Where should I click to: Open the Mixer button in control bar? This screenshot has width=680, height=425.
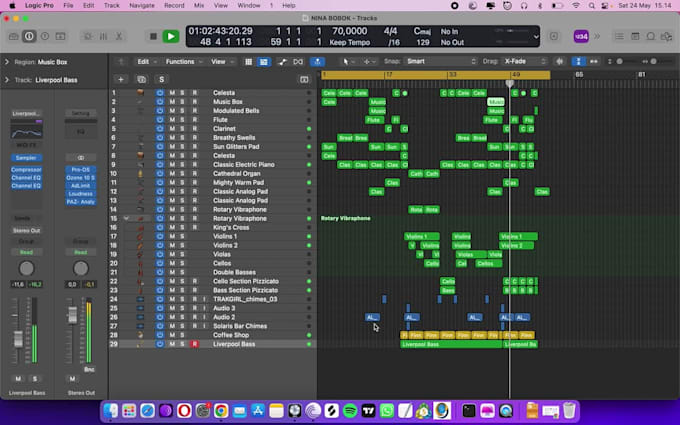(x=103, y=36)
